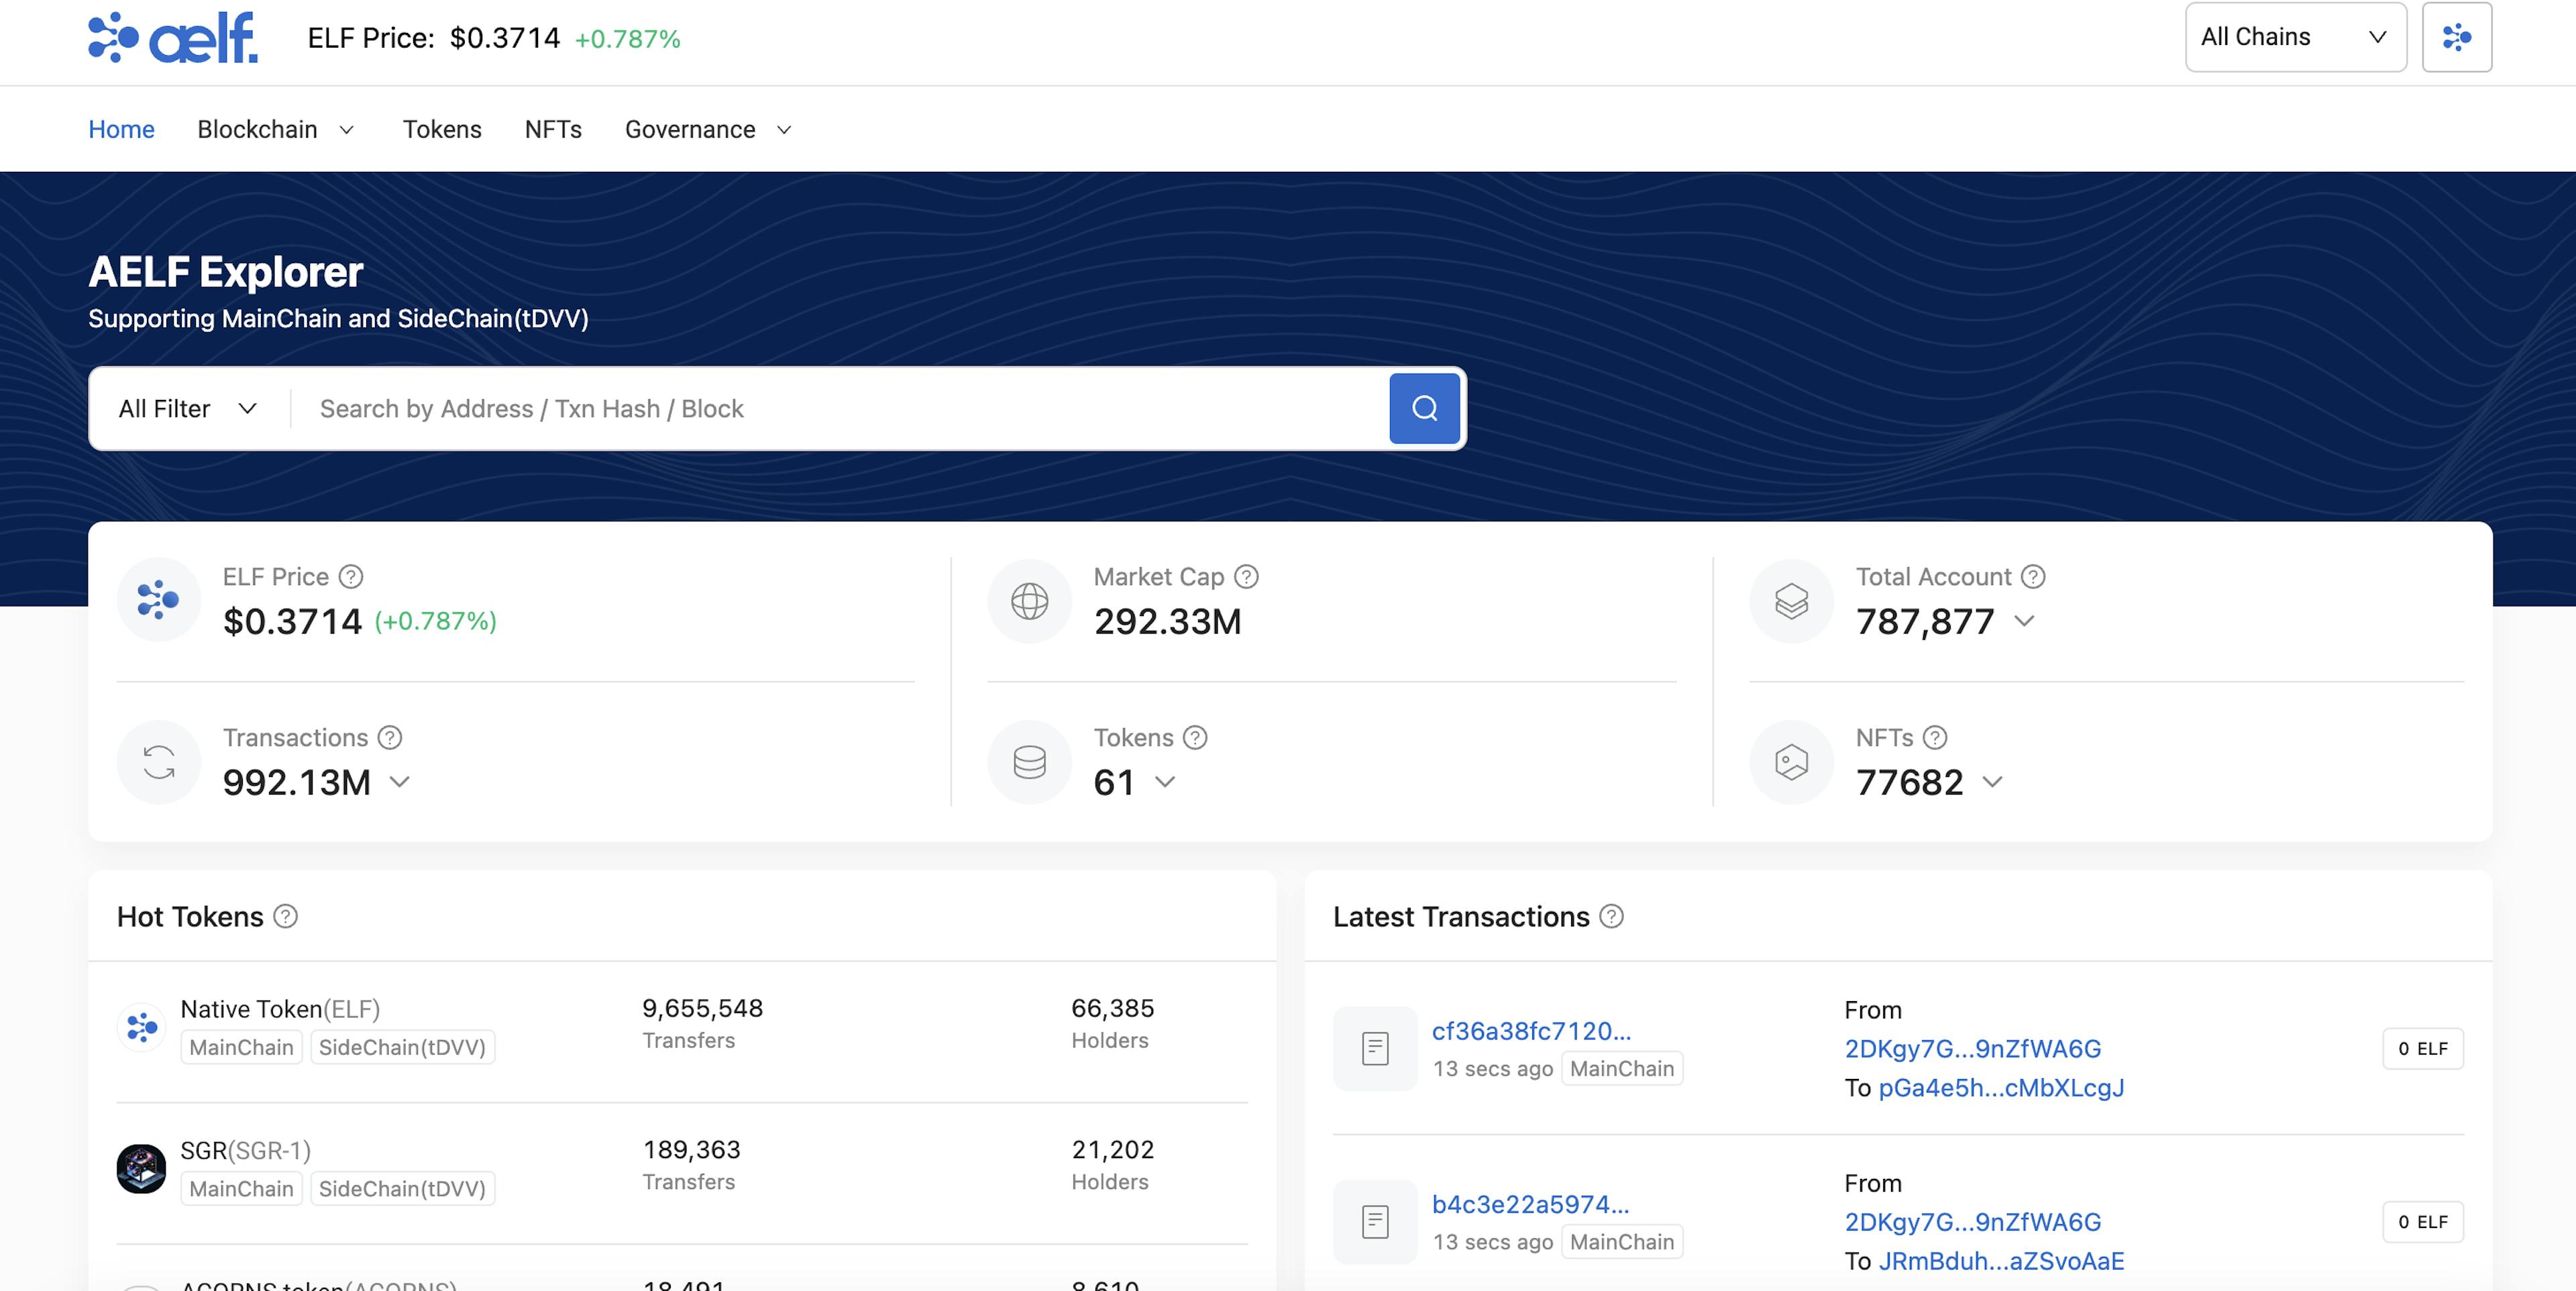Open transaction cf36a38fc7120...
The image size is (2576, 1291).
tap(1531, 1031)
